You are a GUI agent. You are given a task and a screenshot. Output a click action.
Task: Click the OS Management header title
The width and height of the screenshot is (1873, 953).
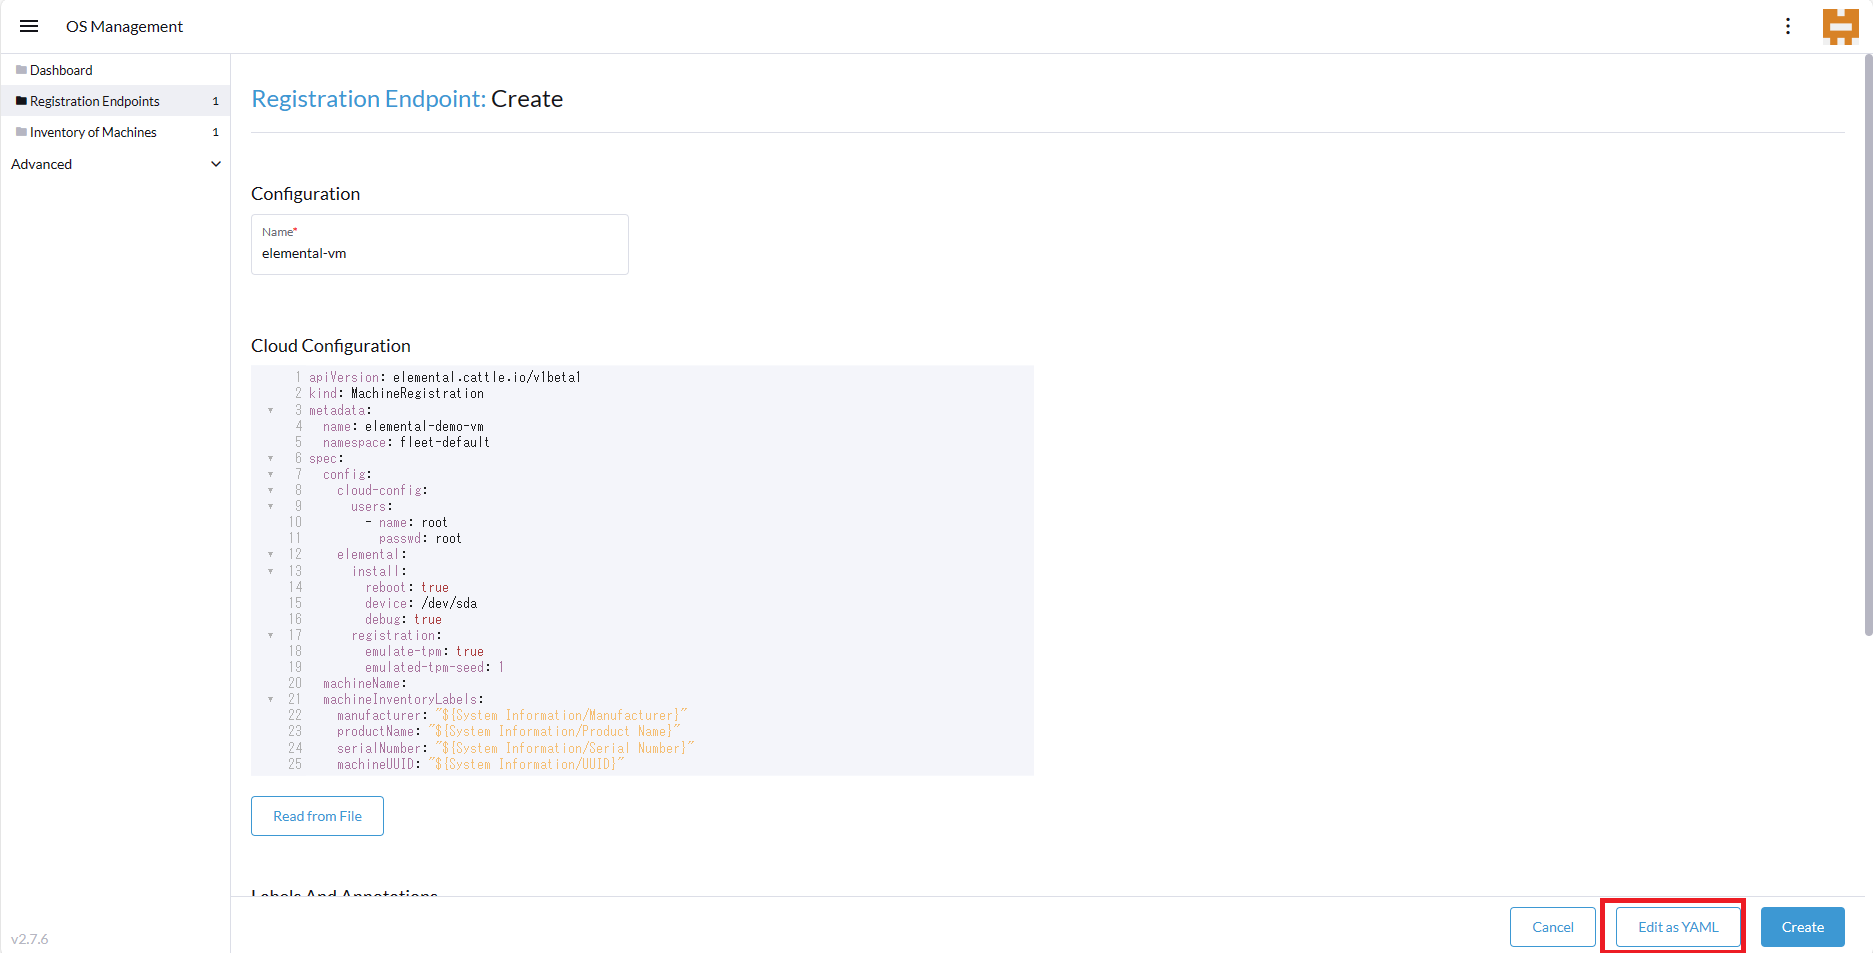point(124,26)
